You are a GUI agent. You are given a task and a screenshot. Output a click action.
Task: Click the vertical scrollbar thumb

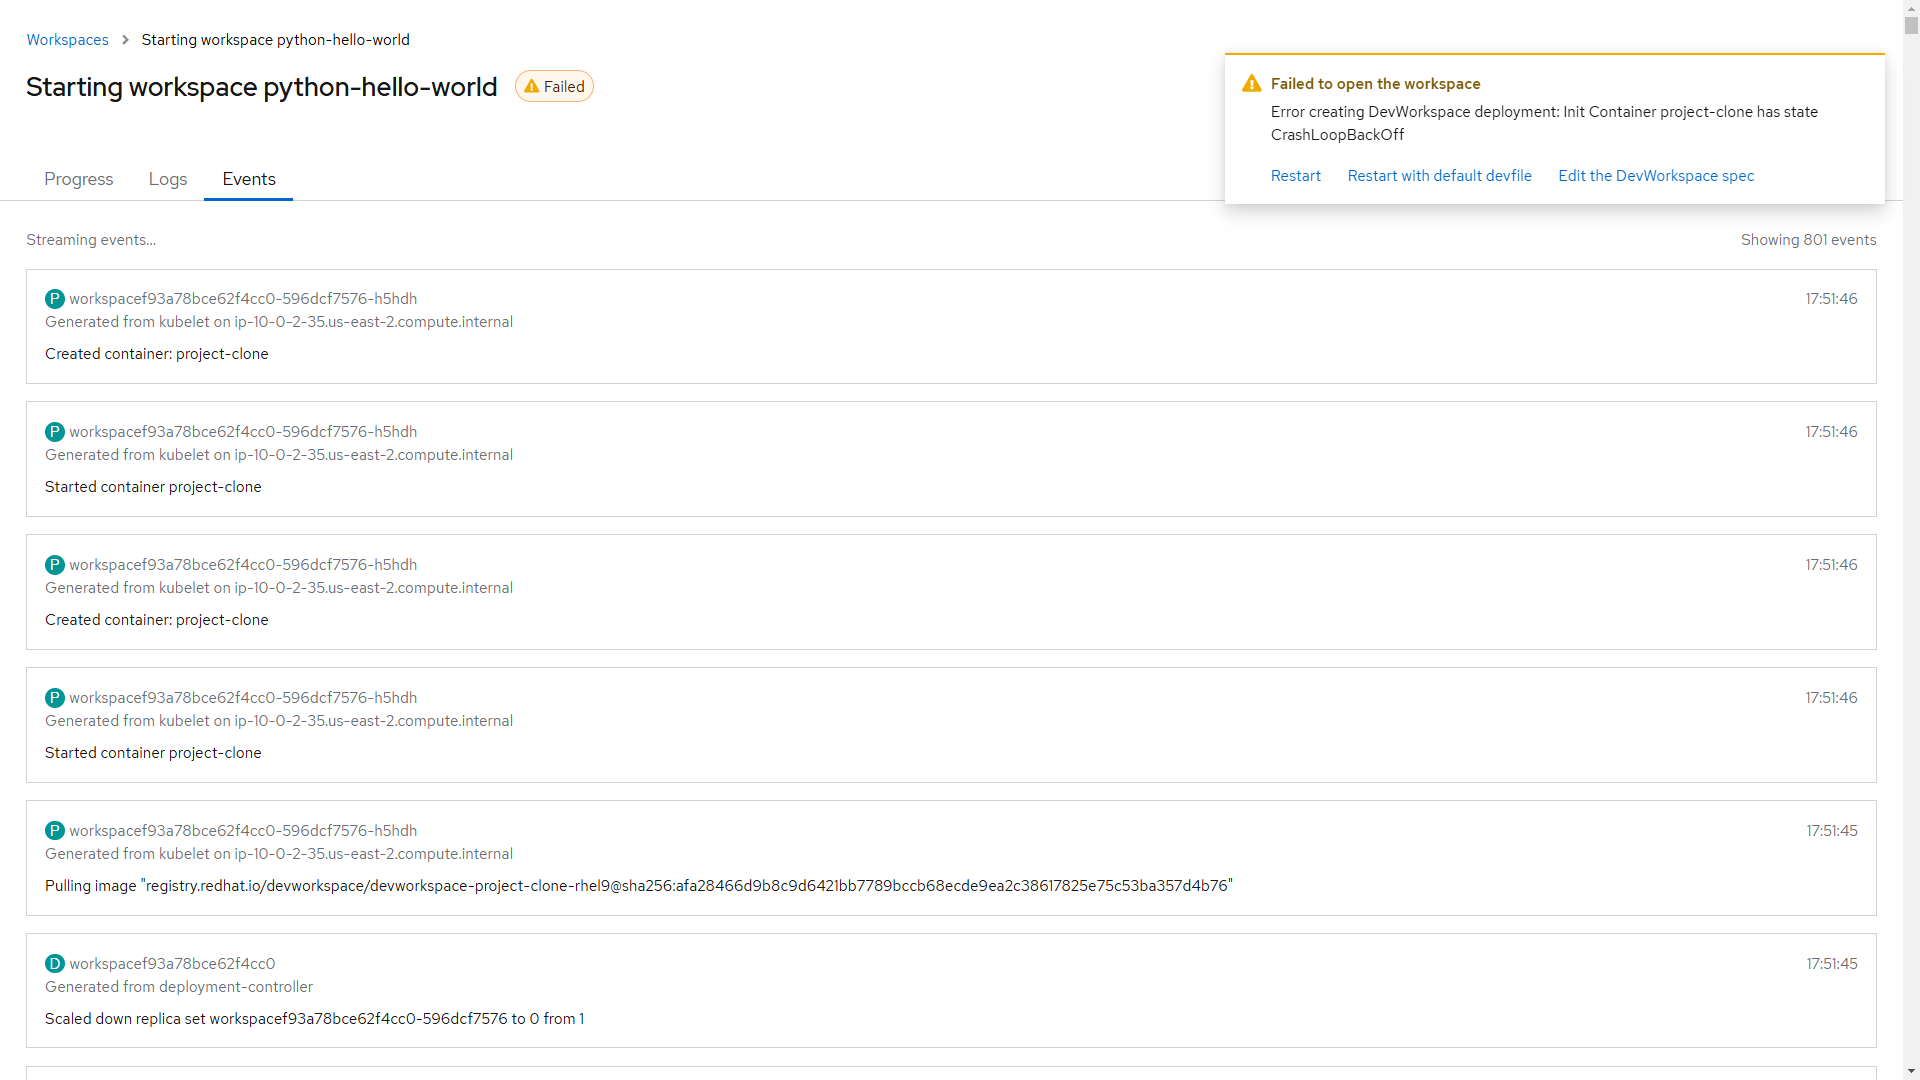click(1911, 24)
